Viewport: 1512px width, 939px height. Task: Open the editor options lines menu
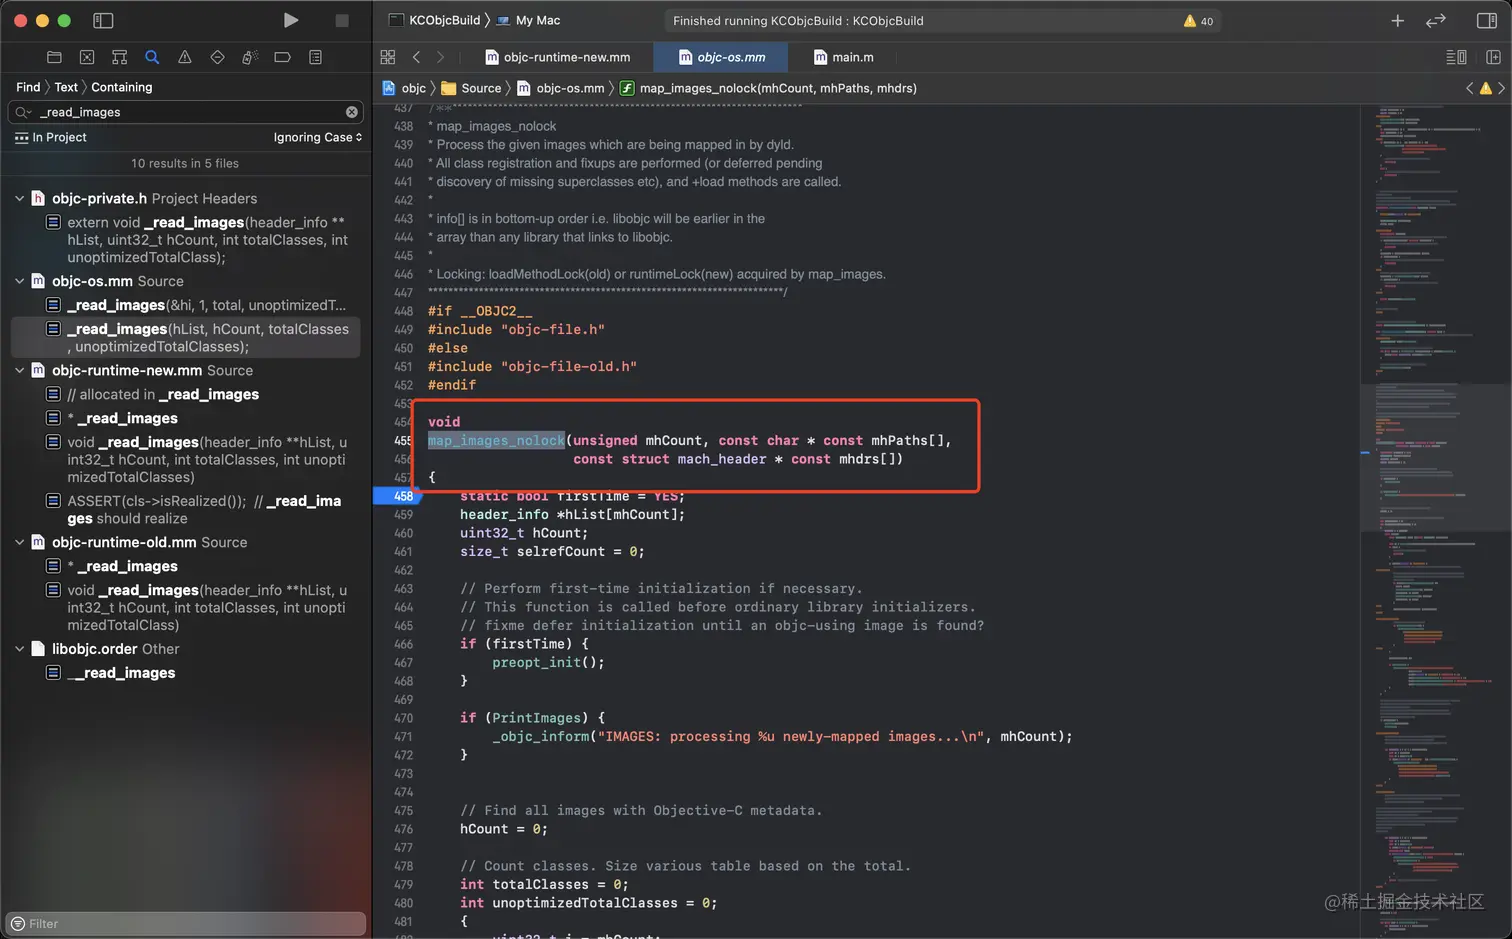pos(1457,57)
